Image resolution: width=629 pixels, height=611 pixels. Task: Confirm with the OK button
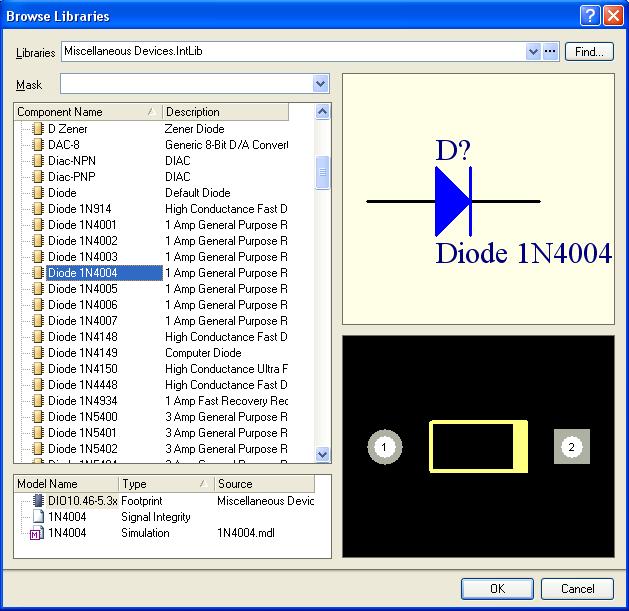click(x=497, y=589)
